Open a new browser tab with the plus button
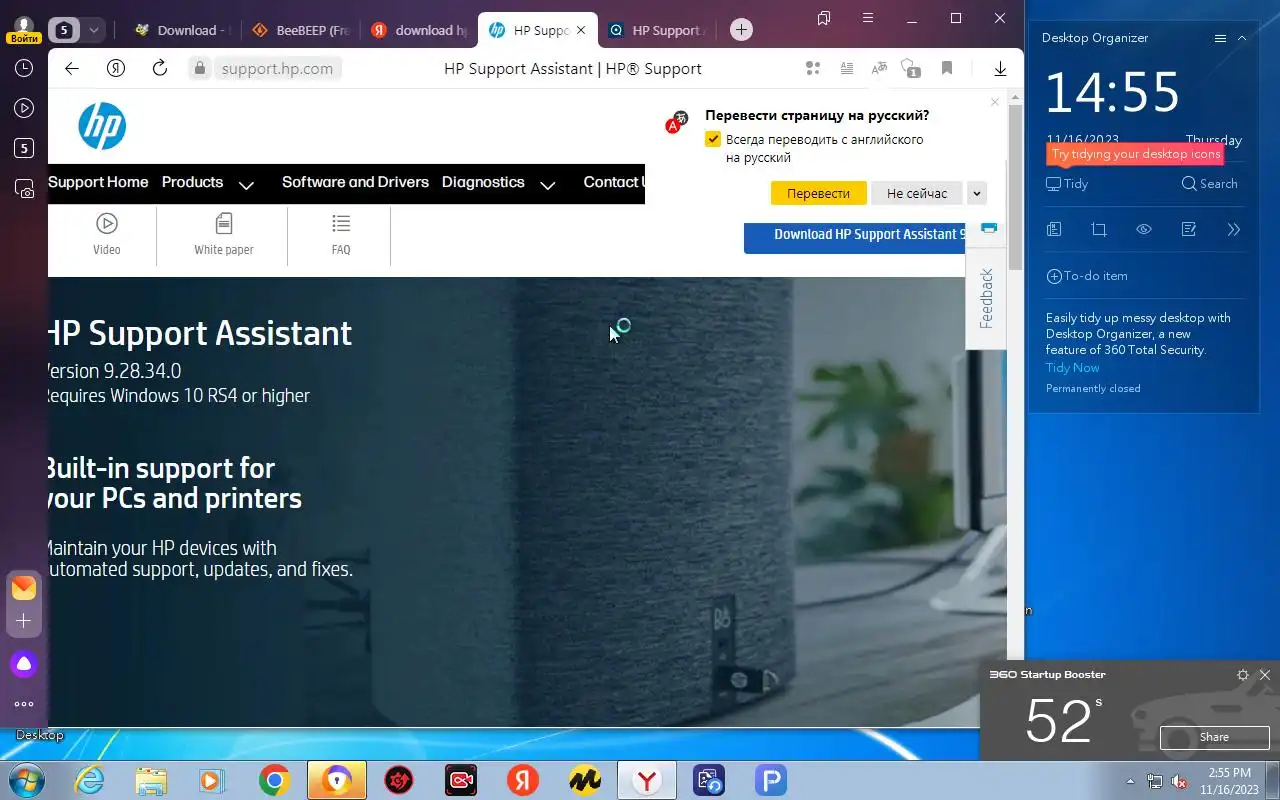 click(741, 30)
